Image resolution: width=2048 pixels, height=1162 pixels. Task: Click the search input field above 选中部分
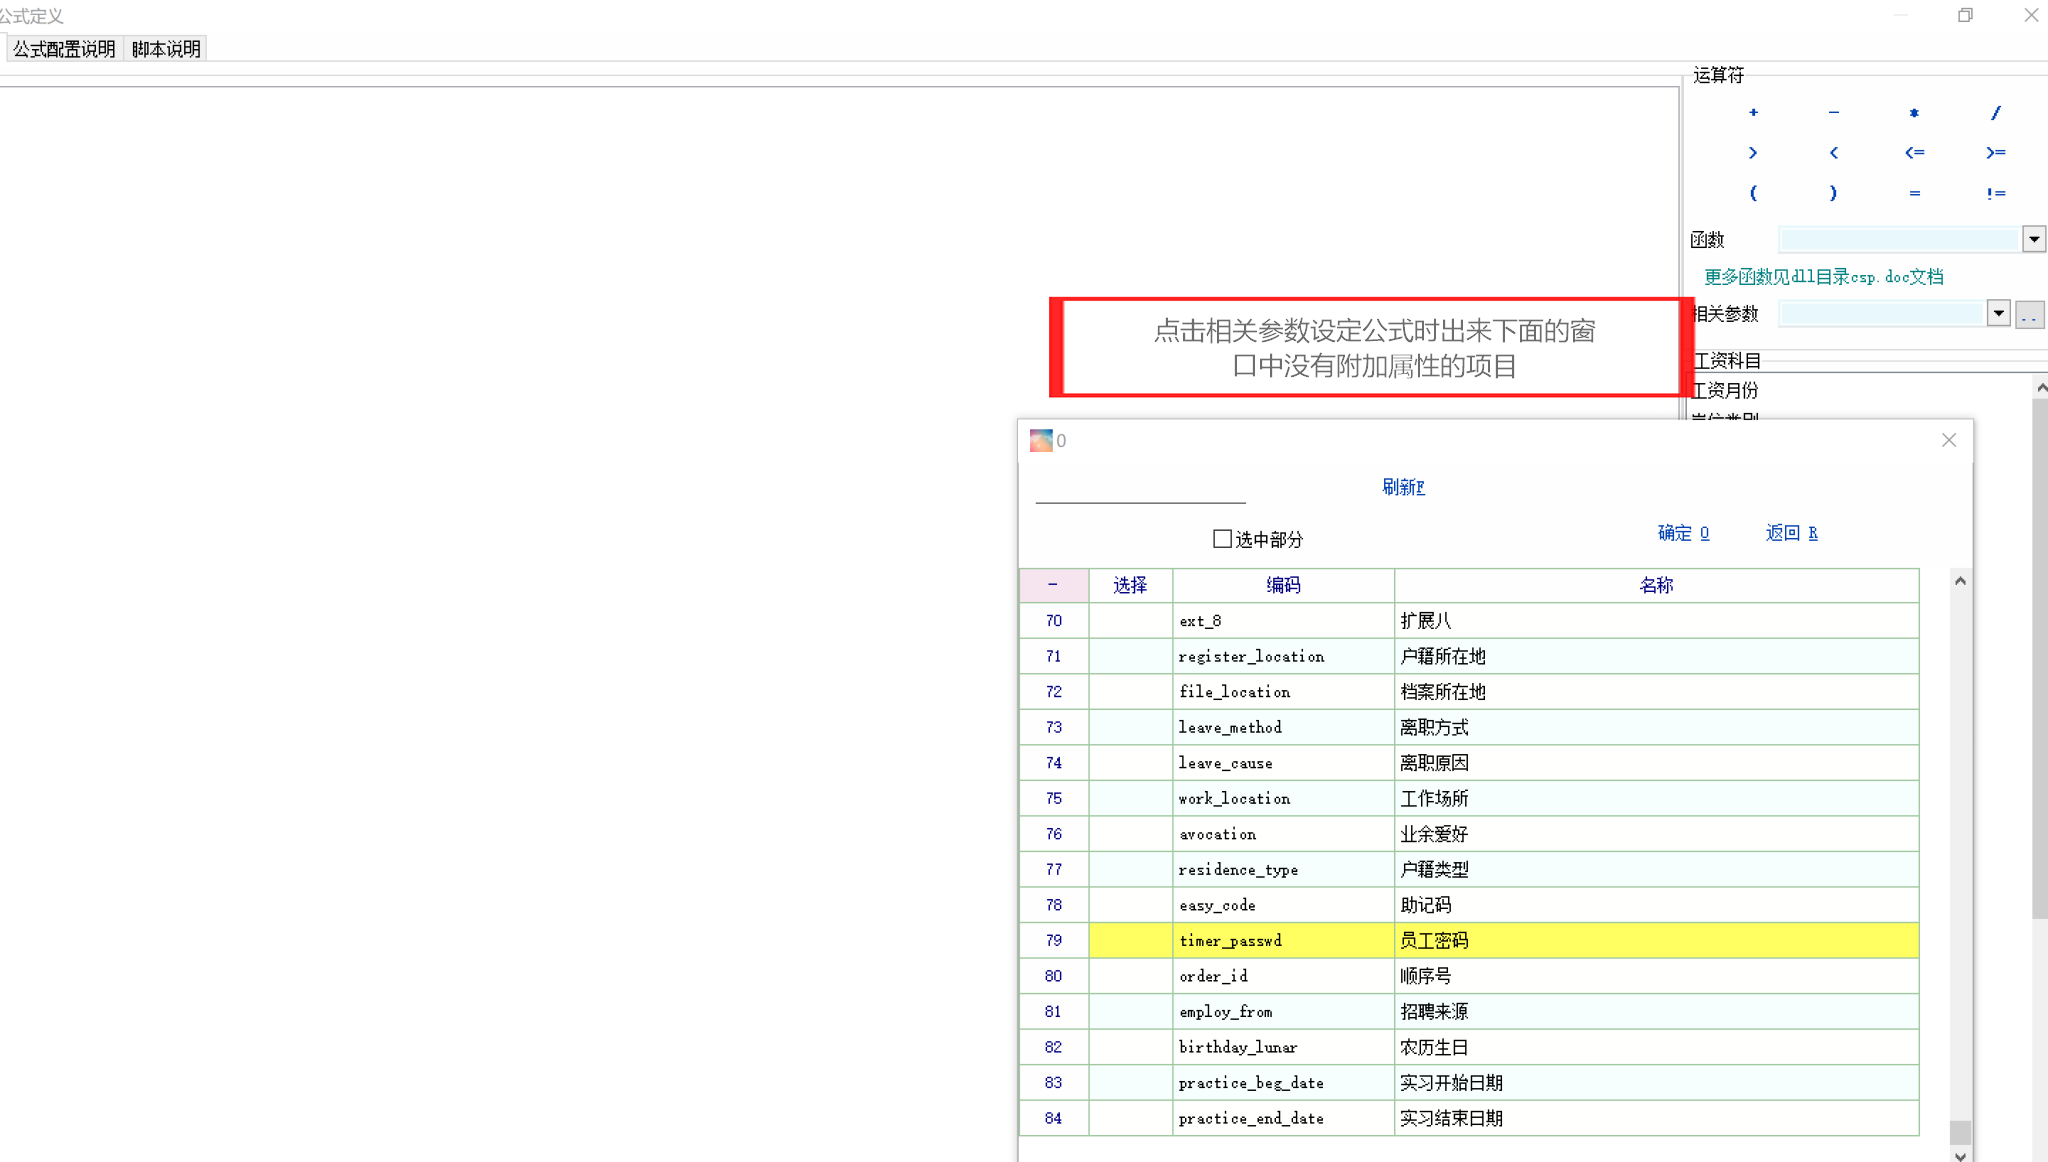pos(1140,490)
